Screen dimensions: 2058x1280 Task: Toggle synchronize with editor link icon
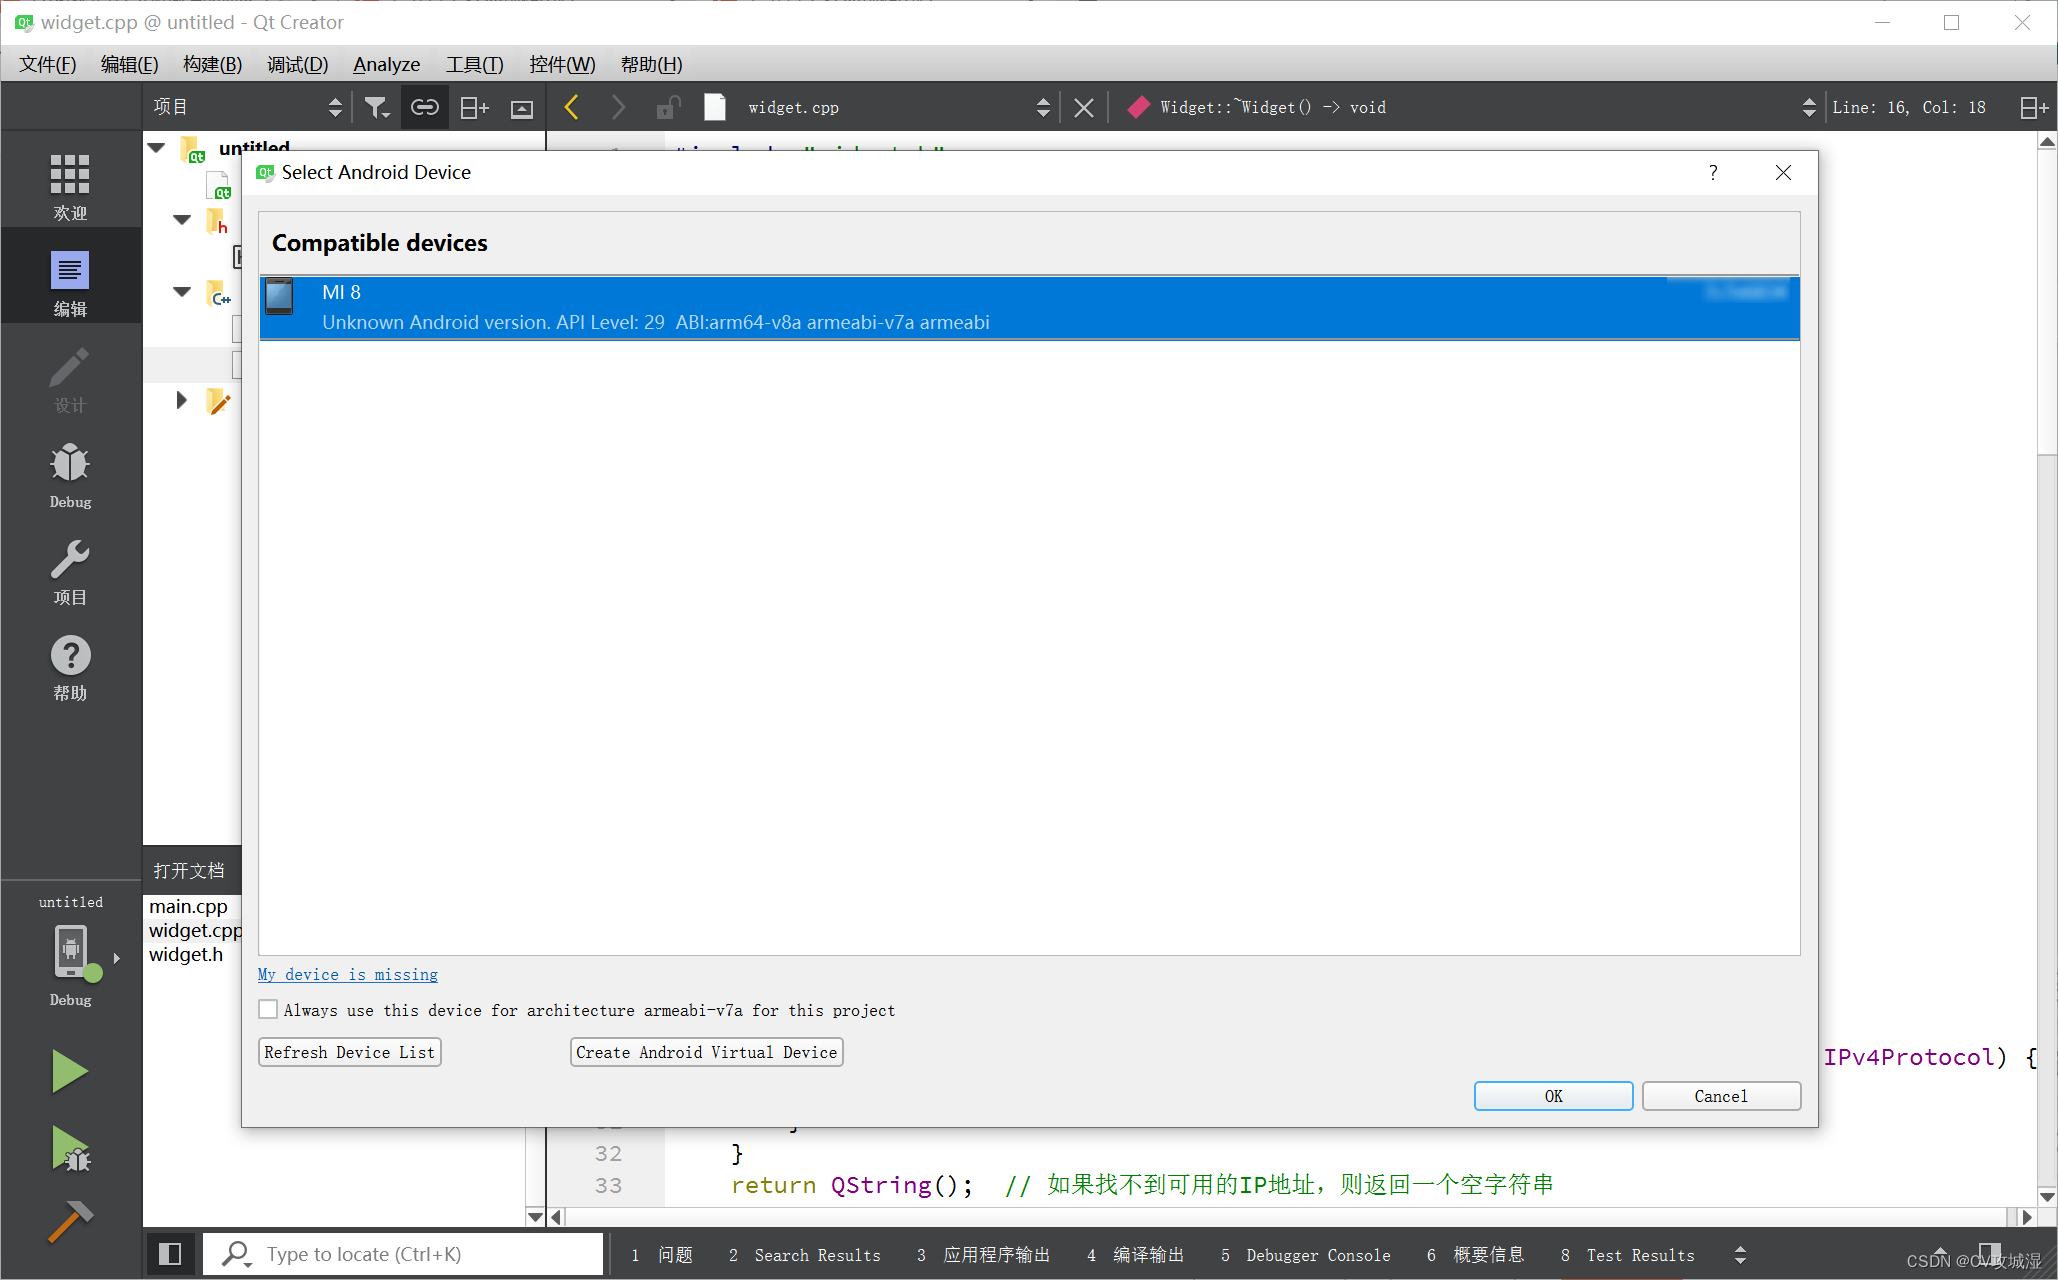(424, 107)
